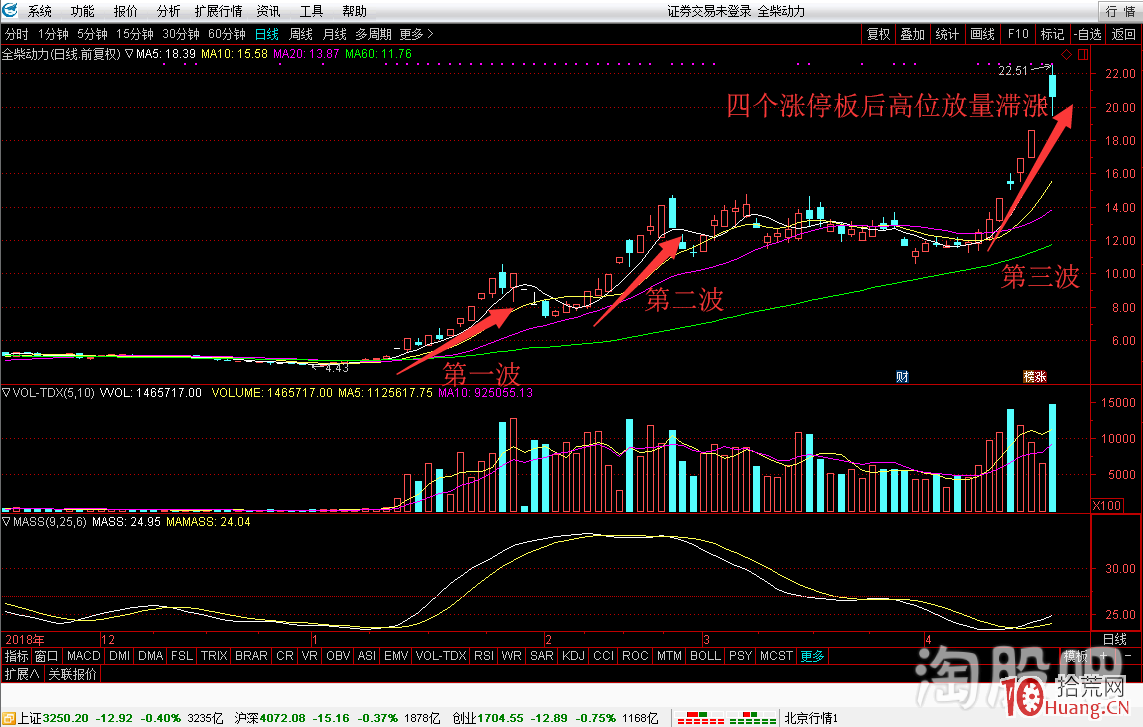Open the 指标 indicator menu

(x=16, y=656)
